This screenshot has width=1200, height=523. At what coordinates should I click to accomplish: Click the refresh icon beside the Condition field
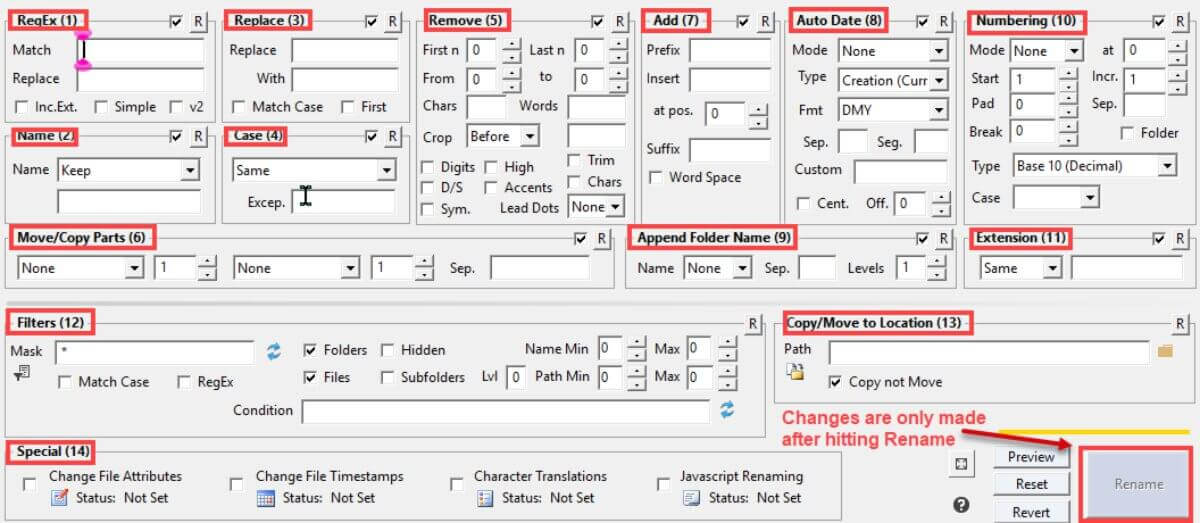727,410
